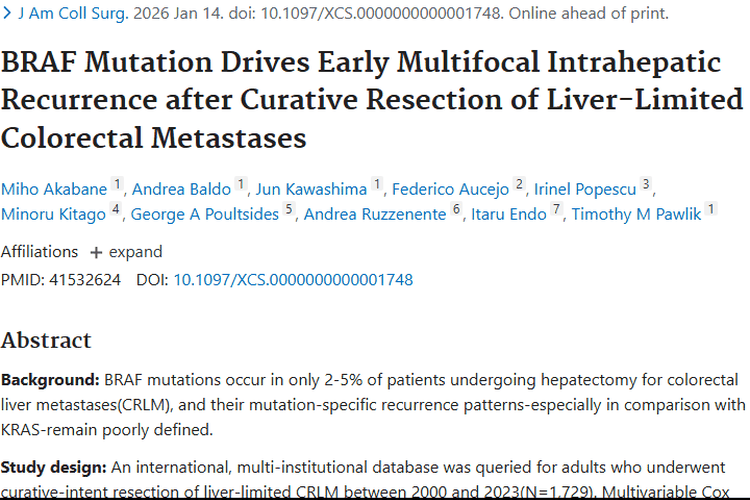Screen dimensions: 750x500
Task: Click the plus icon beside expand
Action: 96,252
